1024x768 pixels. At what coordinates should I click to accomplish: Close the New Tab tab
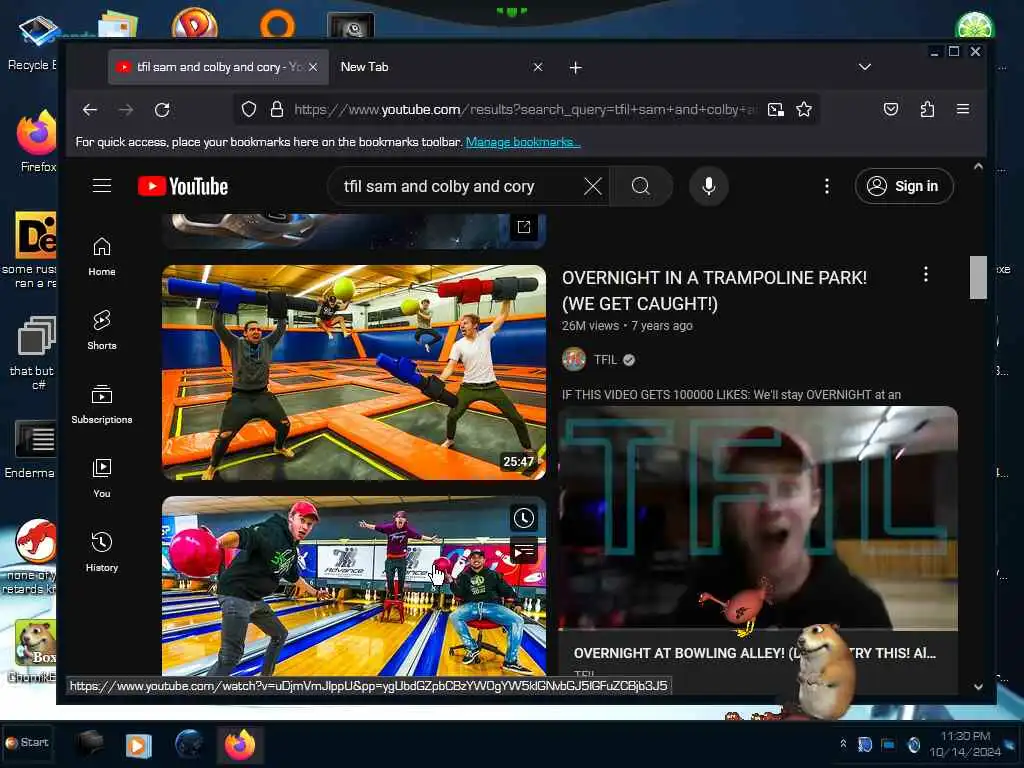click(537, 67)
